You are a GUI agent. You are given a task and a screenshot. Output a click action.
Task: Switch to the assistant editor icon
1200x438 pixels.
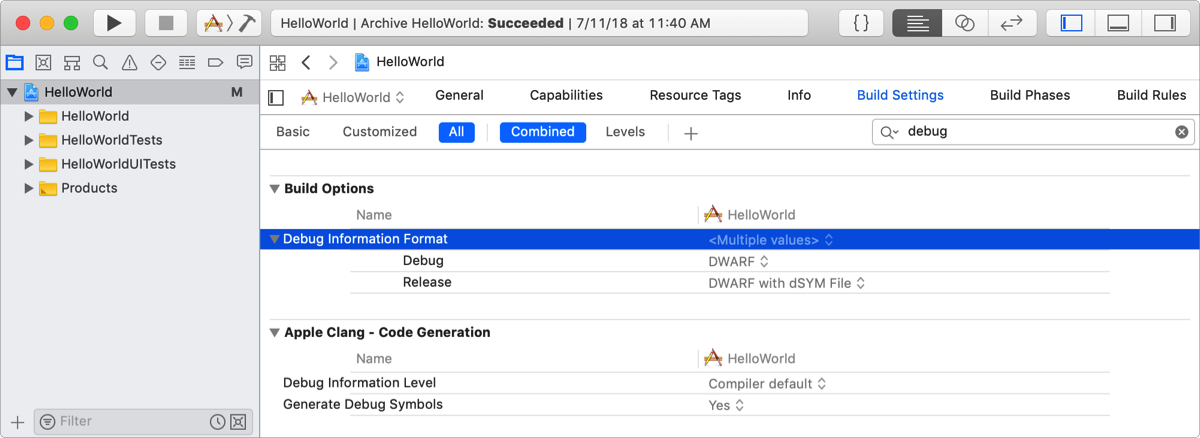[964, 23]
